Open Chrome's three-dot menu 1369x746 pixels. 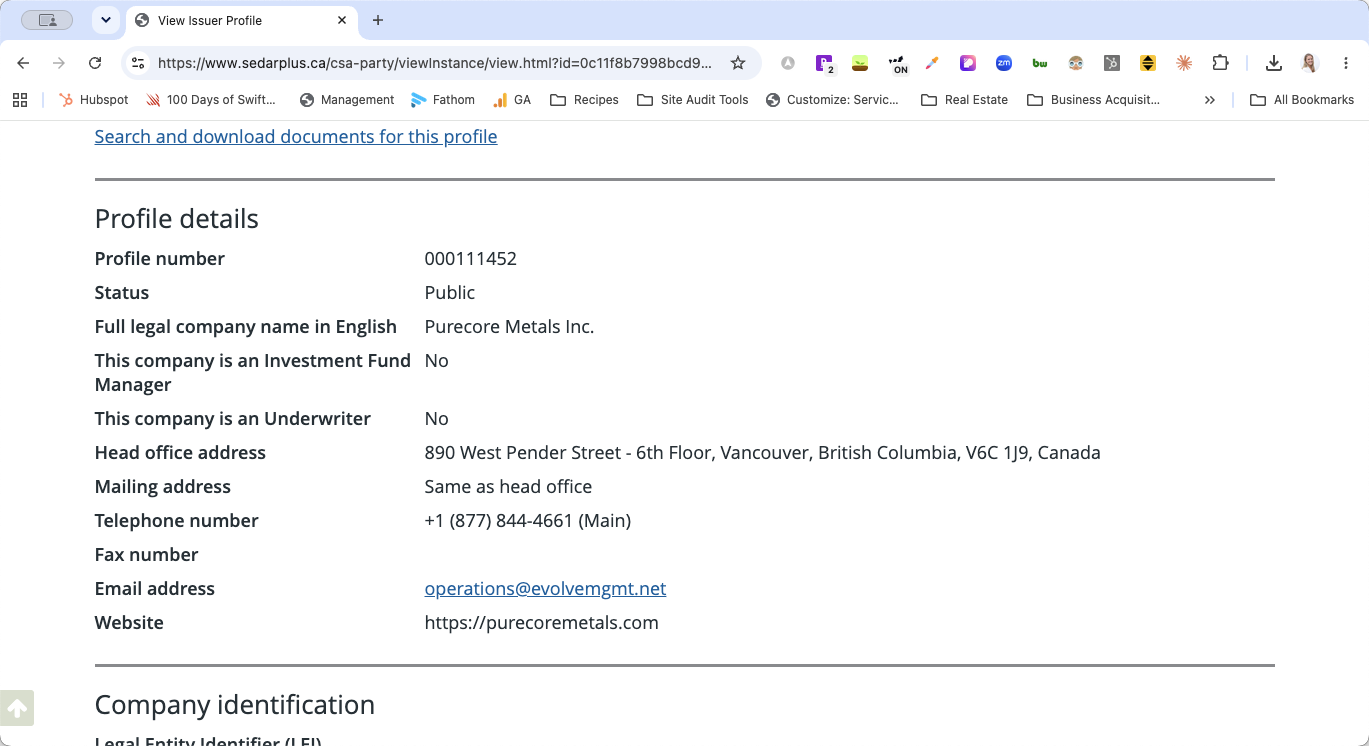(x=1346, y=63)
